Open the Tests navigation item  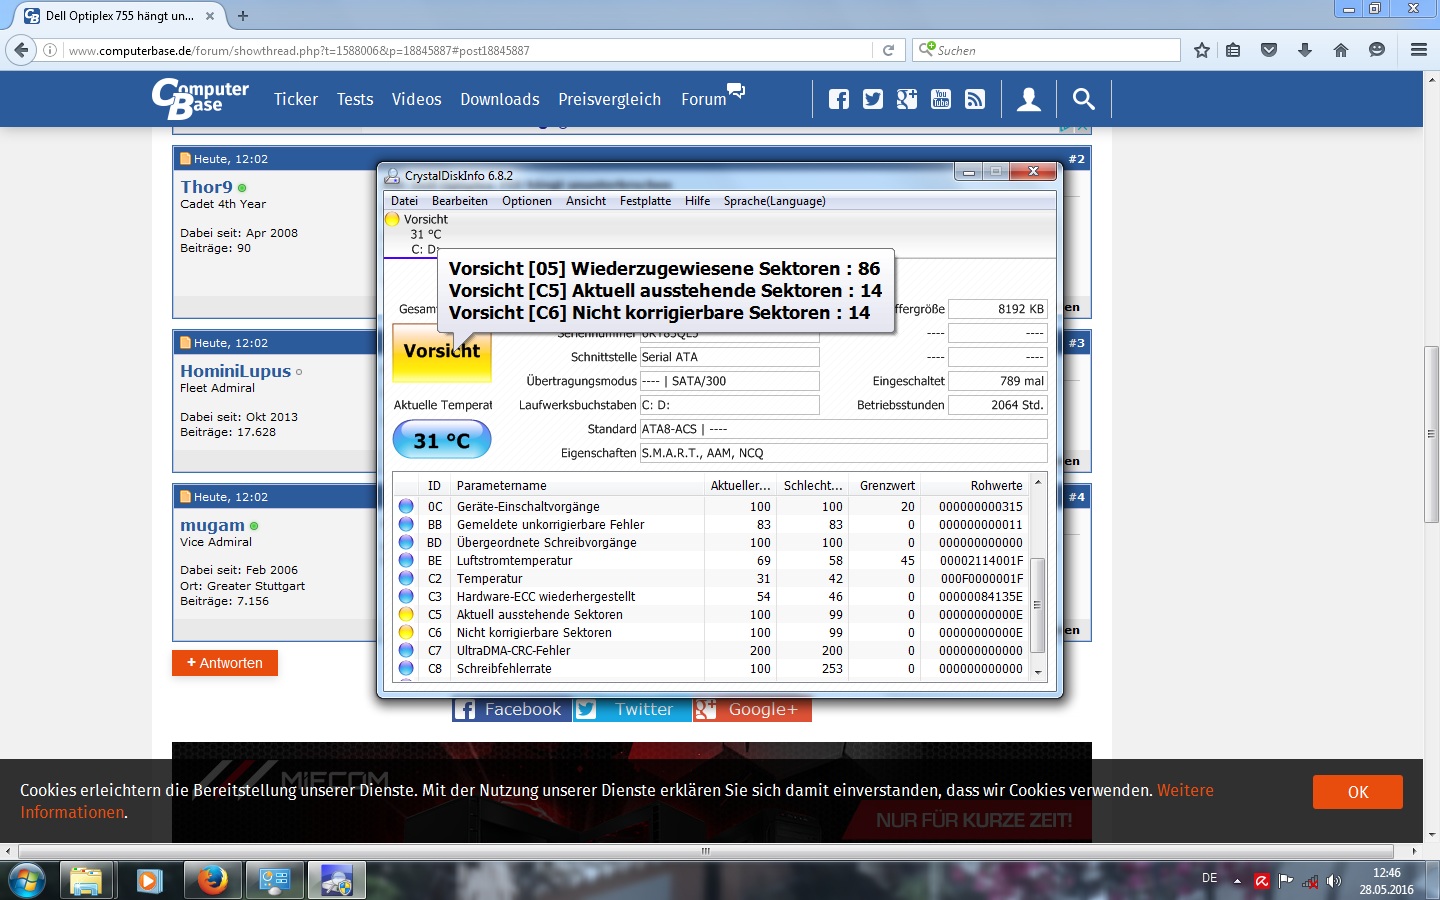[355, 99]
